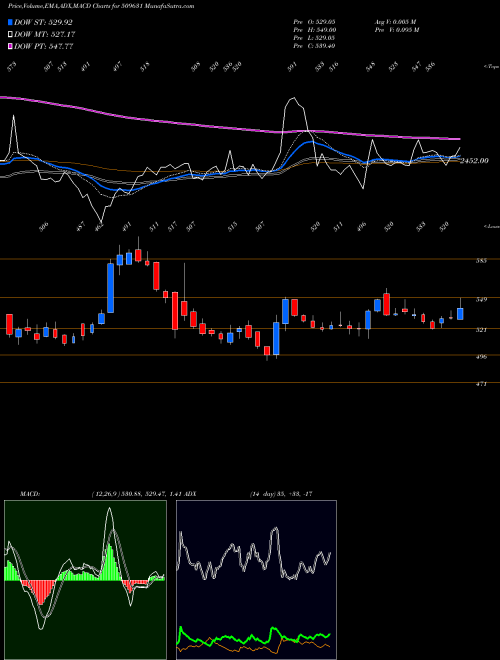Image resolution: width=500 pixels, height=660 pixels.
Task: Click the 'Pre O: 529.05' open value
Action: [x=314, y=21]
